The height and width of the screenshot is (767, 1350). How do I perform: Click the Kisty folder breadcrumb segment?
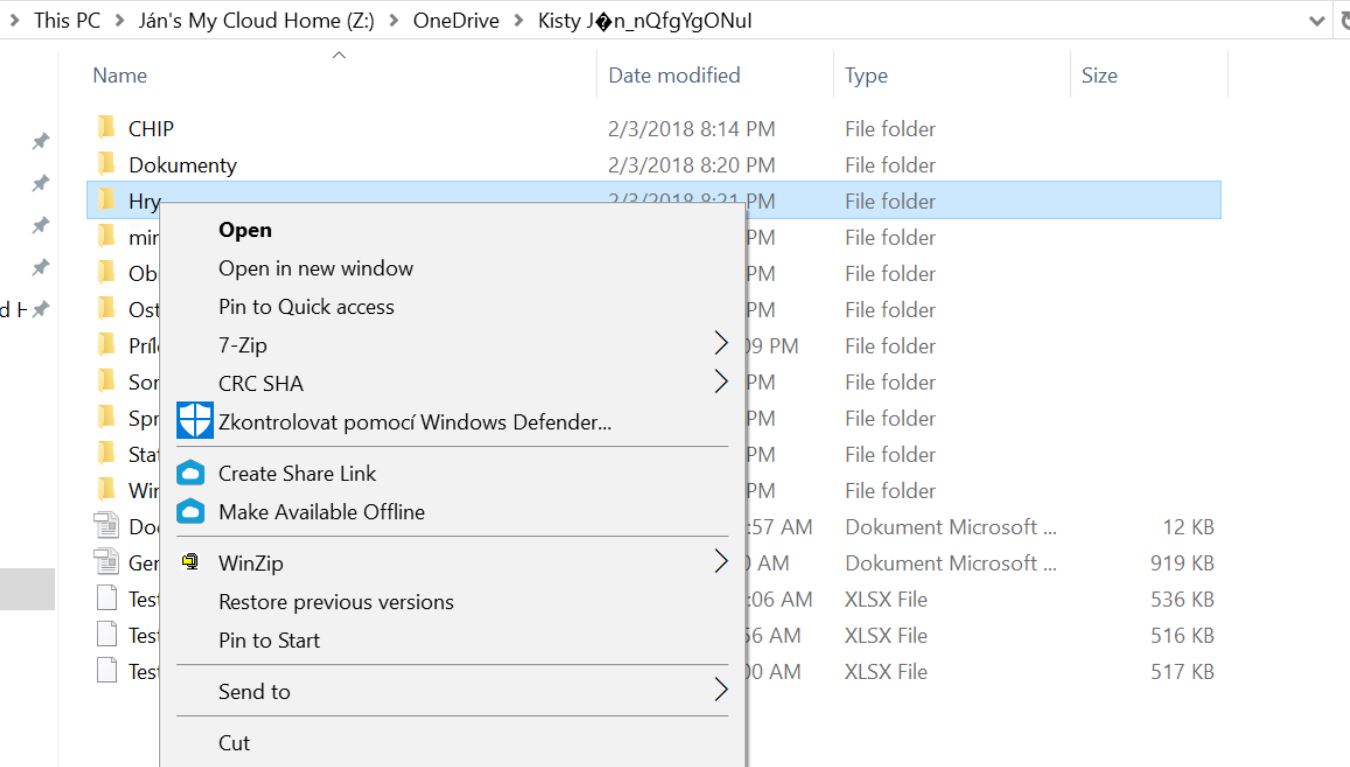(x=645, y=21)
